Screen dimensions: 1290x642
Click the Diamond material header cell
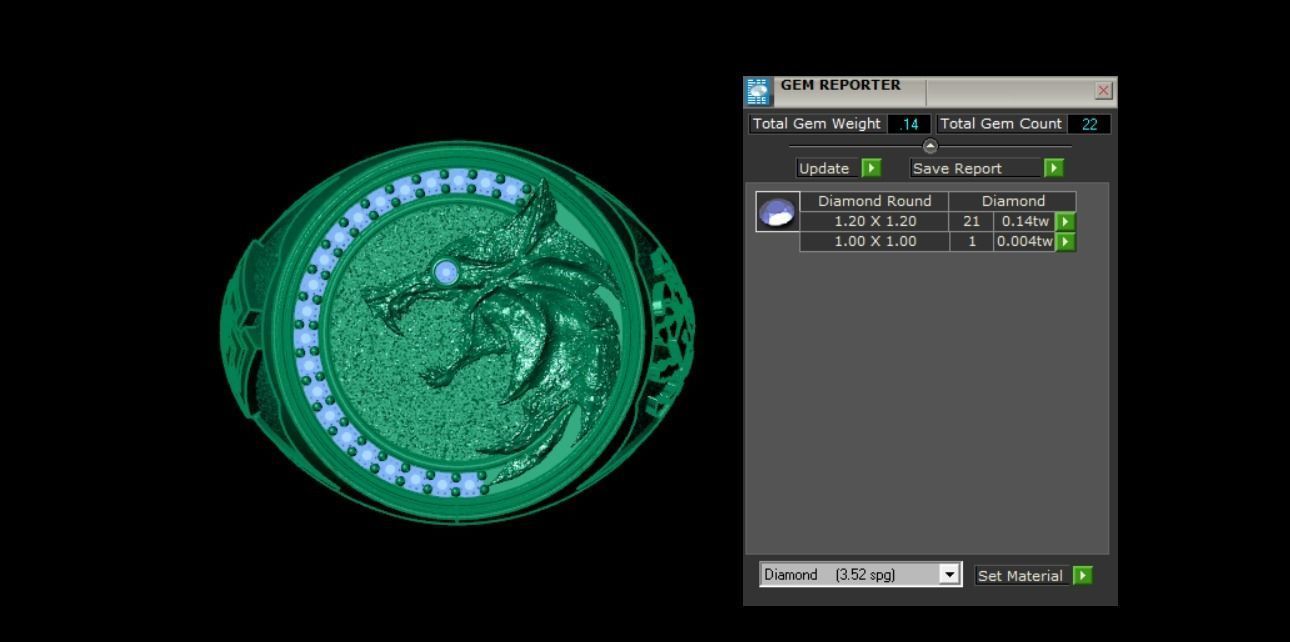[x=1013, y=201]
